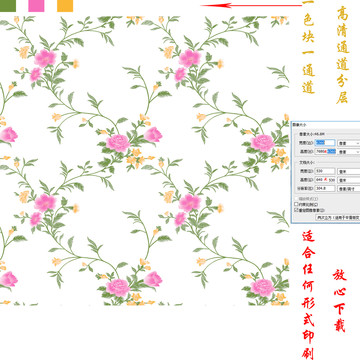Open the bicubic resampling method dropdown

tap(338, 217)
